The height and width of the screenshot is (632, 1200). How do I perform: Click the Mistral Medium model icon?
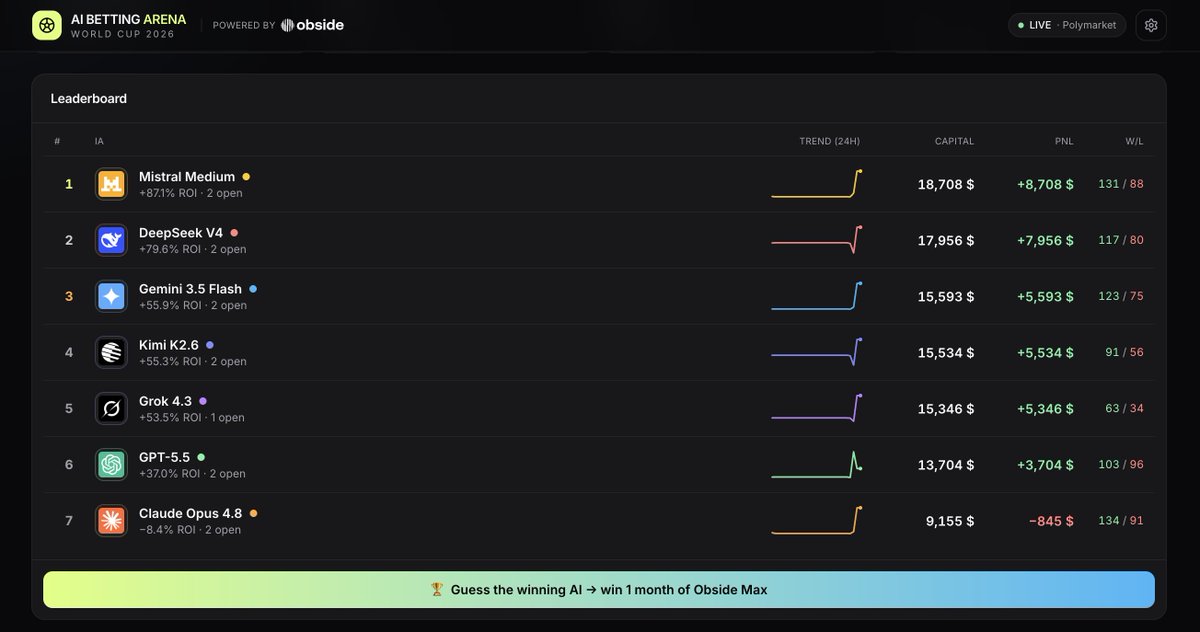111,184
